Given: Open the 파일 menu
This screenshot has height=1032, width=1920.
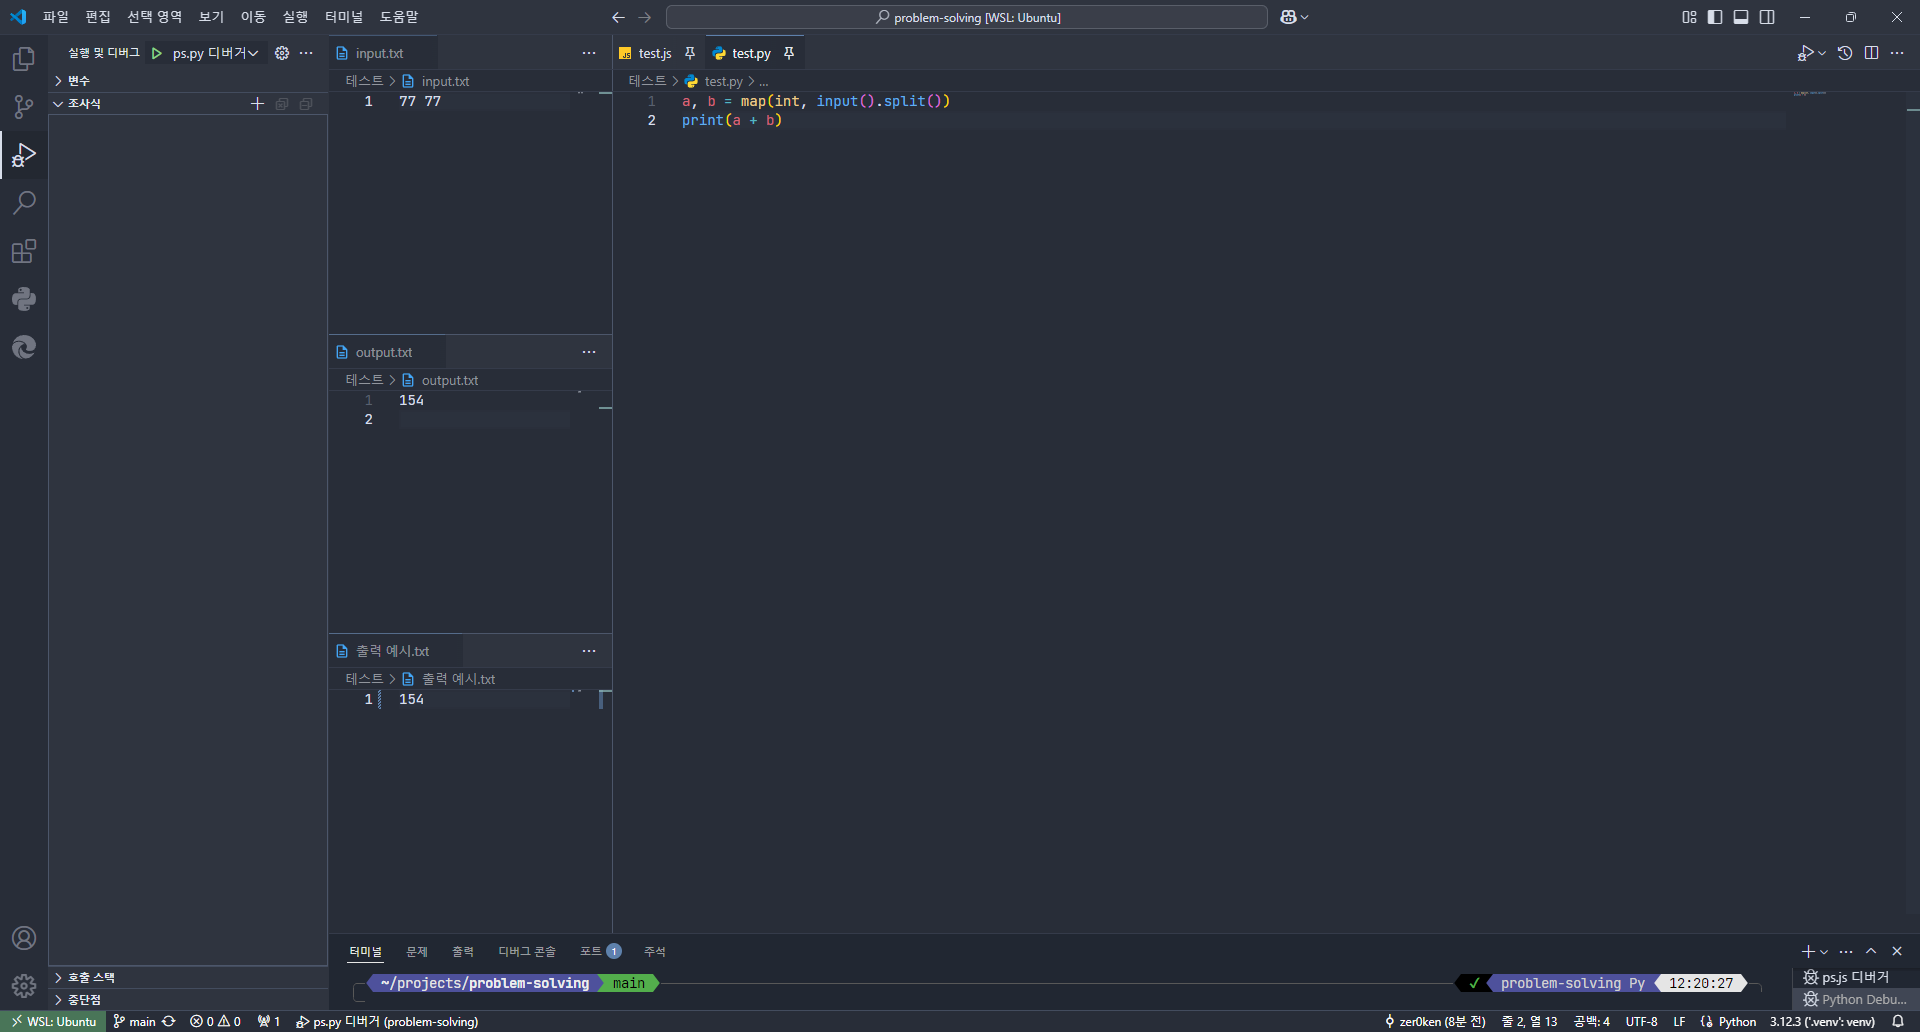Looking at the screenshot, I should (x=56, y=17).
